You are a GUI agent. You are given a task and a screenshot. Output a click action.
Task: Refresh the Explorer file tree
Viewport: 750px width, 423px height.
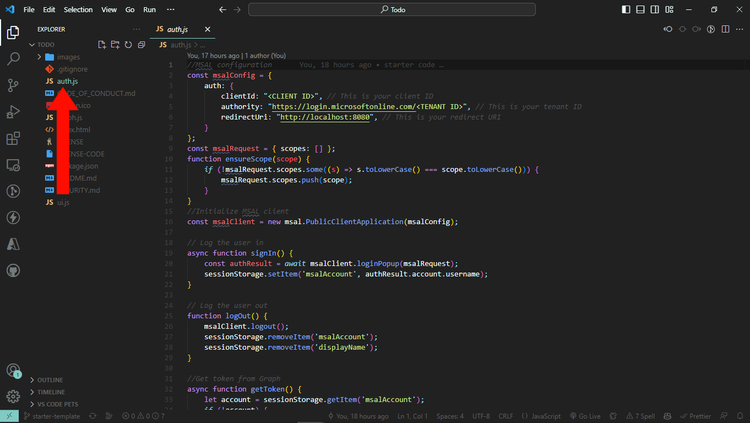[128, 44]
